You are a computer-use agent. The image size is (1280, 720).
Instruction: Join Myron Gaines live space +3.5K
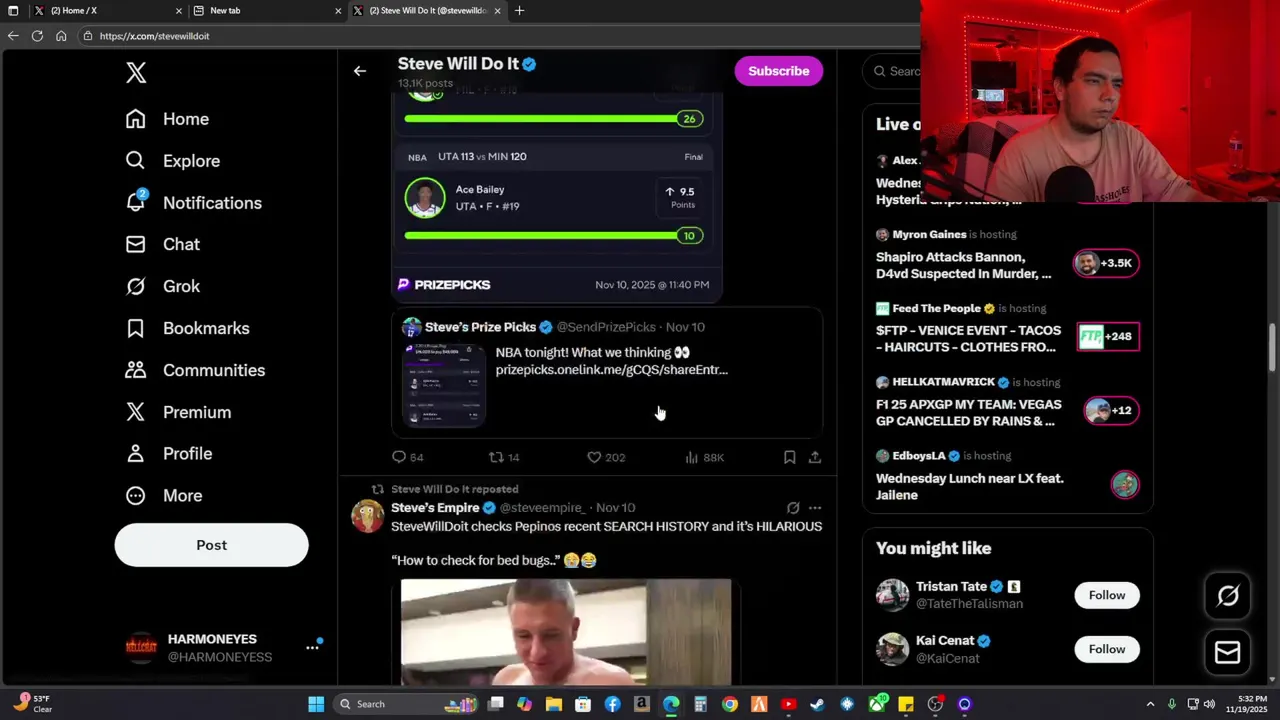[x=1106, y=263]
